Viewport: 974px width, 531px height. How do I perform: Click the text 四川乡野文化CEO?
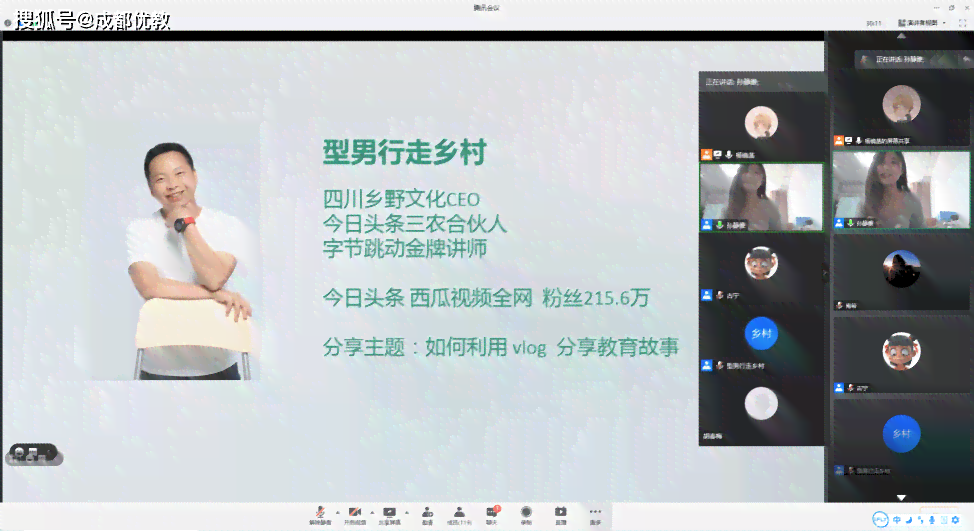pyautogui.click(x=401, y=199)
